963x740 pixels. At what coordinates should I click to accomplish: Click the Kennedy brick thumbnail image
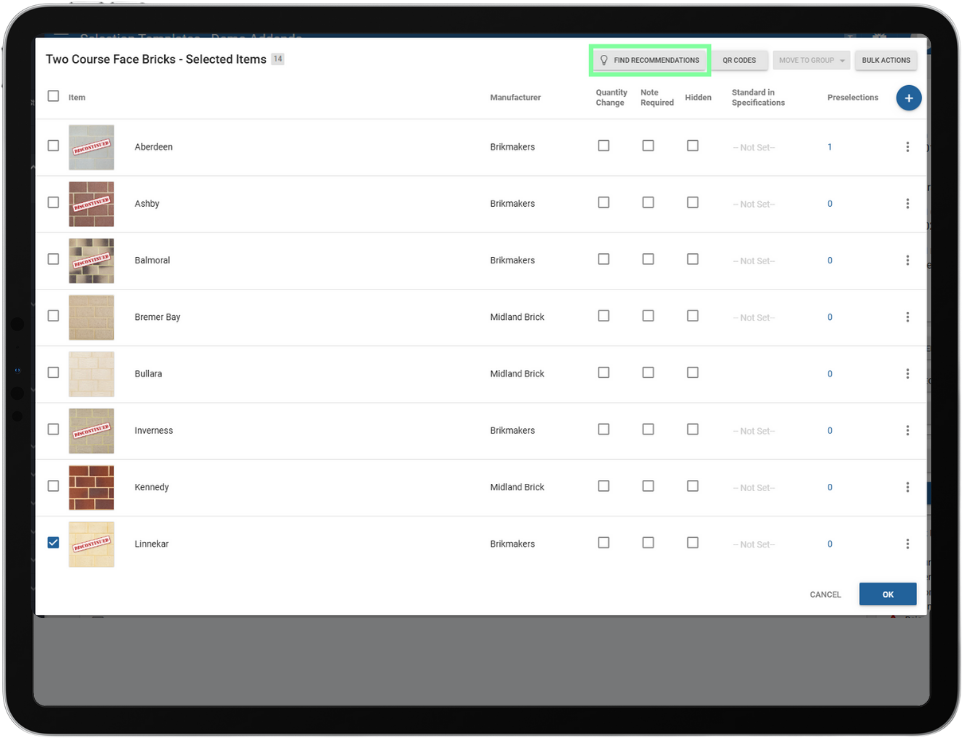[x=91, y=487]
